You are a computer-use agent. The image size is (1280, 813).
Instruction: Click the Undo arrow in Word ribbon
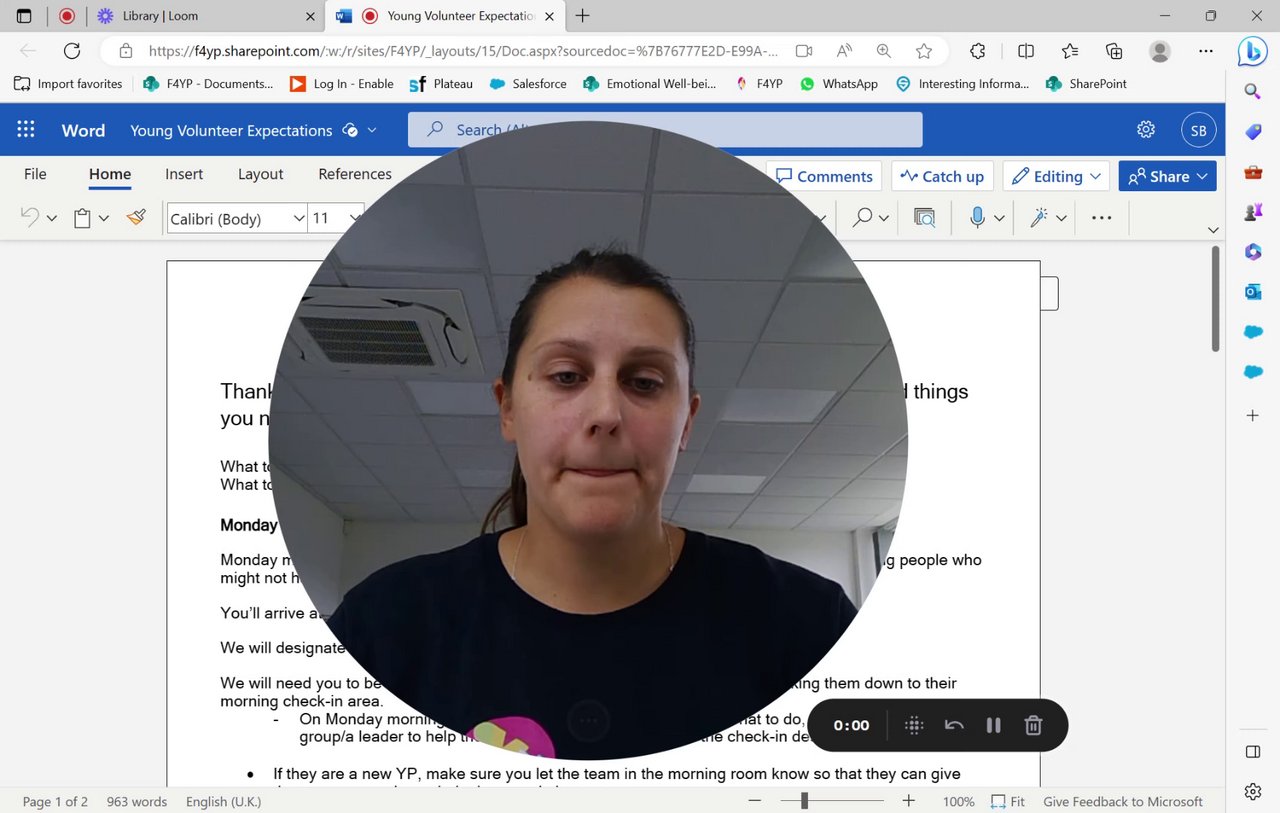coord(31,217)
